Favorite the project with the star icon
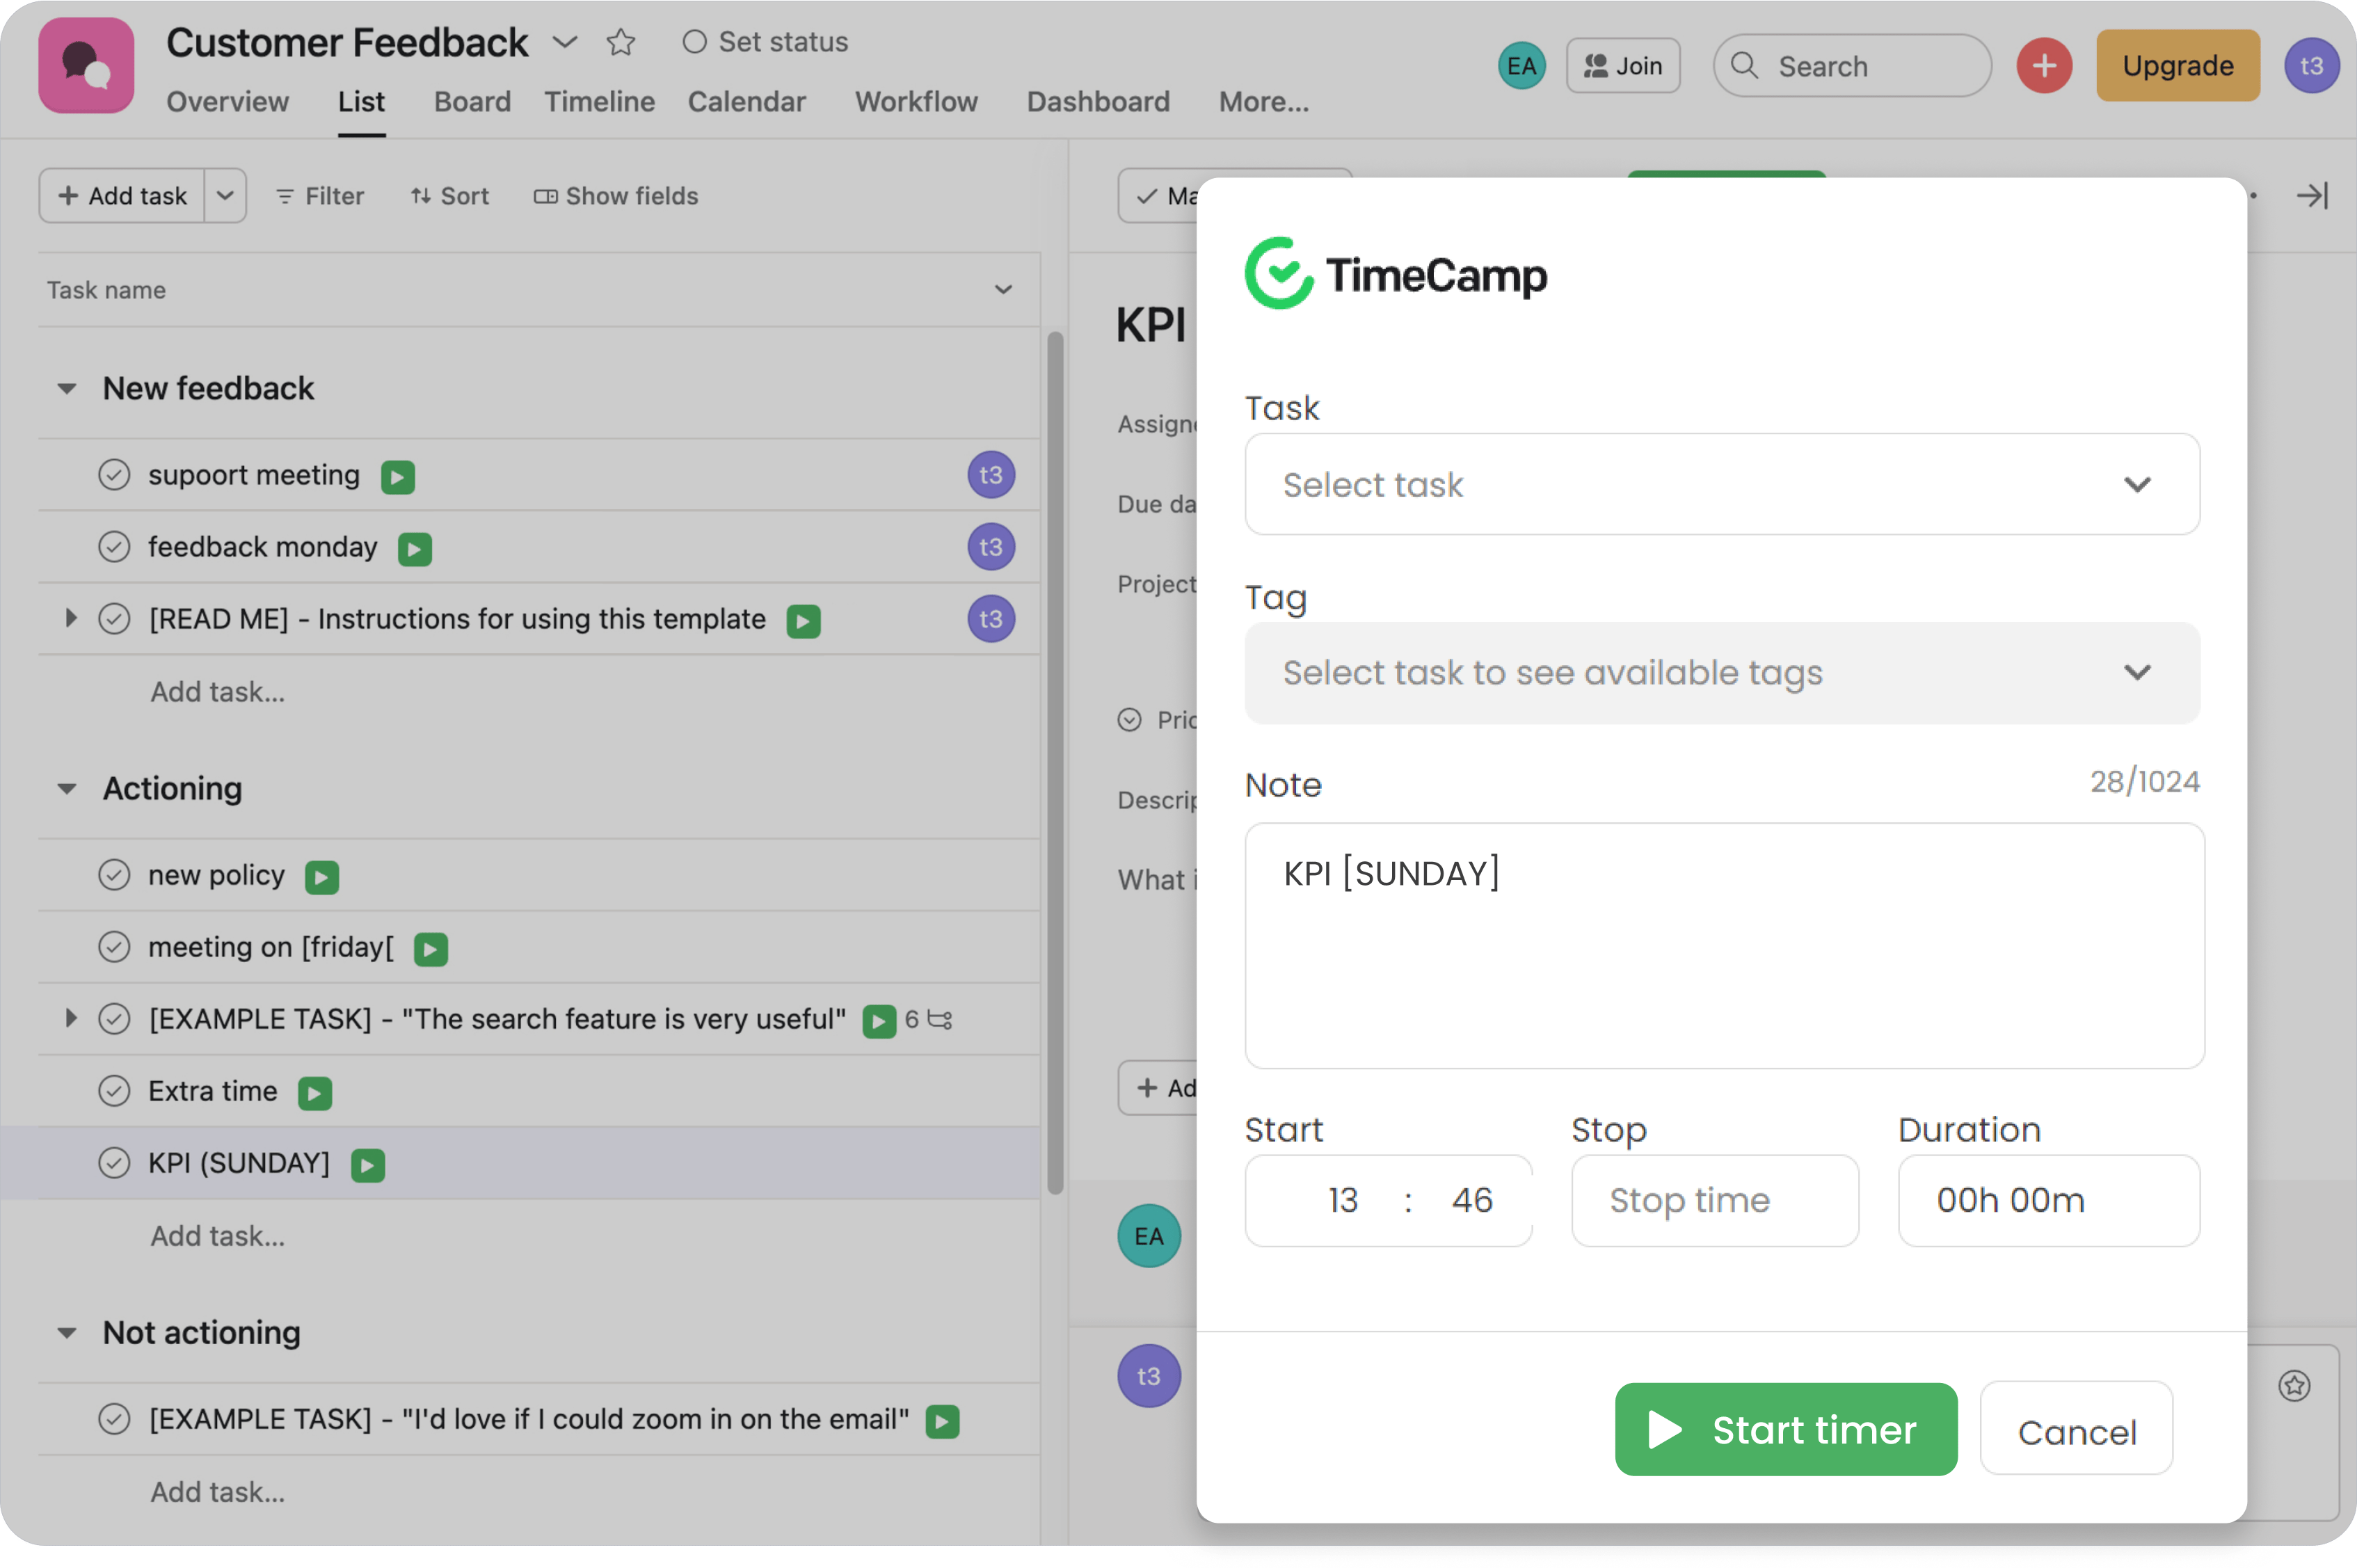Image resolution: width=2357 pixels, height=1568 pixels. tap(621, 42)
